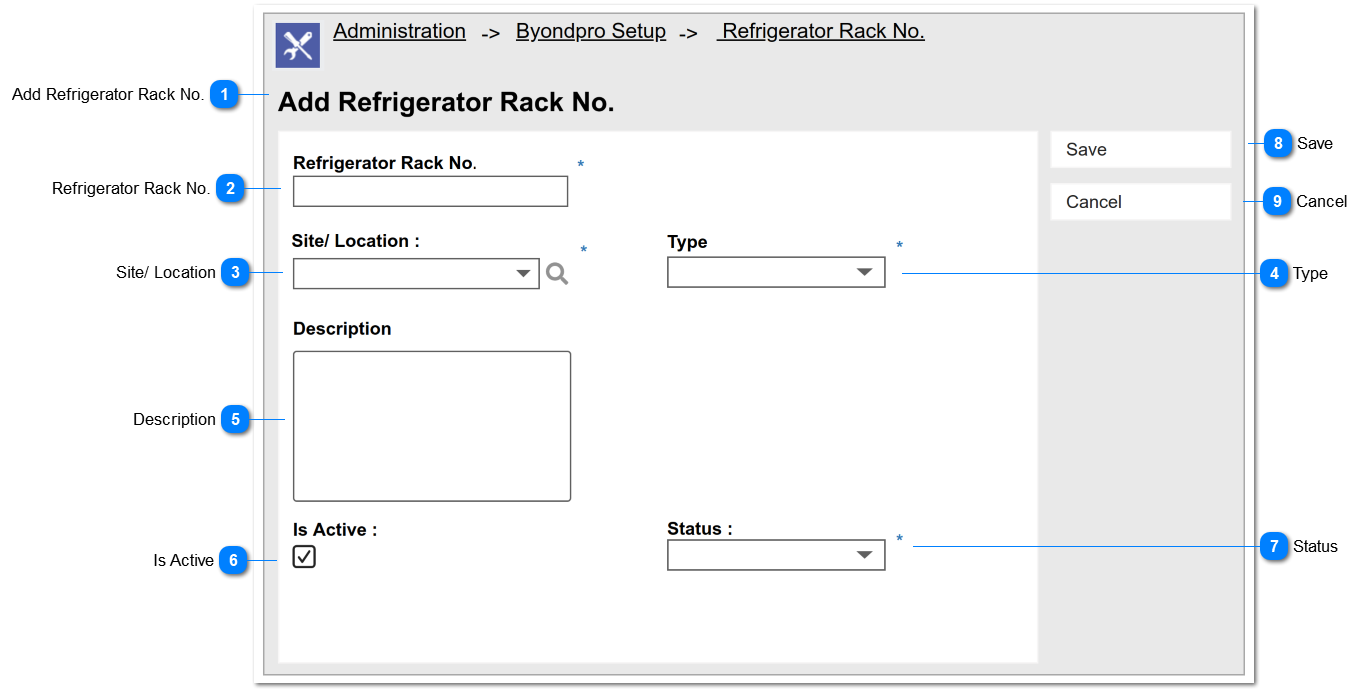Click the Add Refrigerator Rack No. page heading
This screenshot has width=1363, height=692.
[x=446, y=103]
